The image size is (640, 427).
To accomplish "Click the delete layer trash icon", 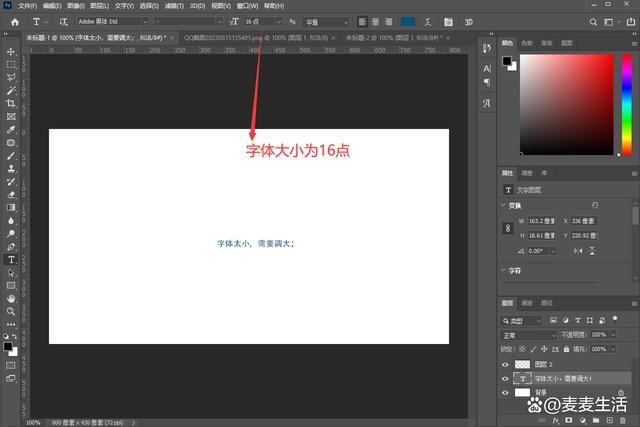I will (622, 420).
